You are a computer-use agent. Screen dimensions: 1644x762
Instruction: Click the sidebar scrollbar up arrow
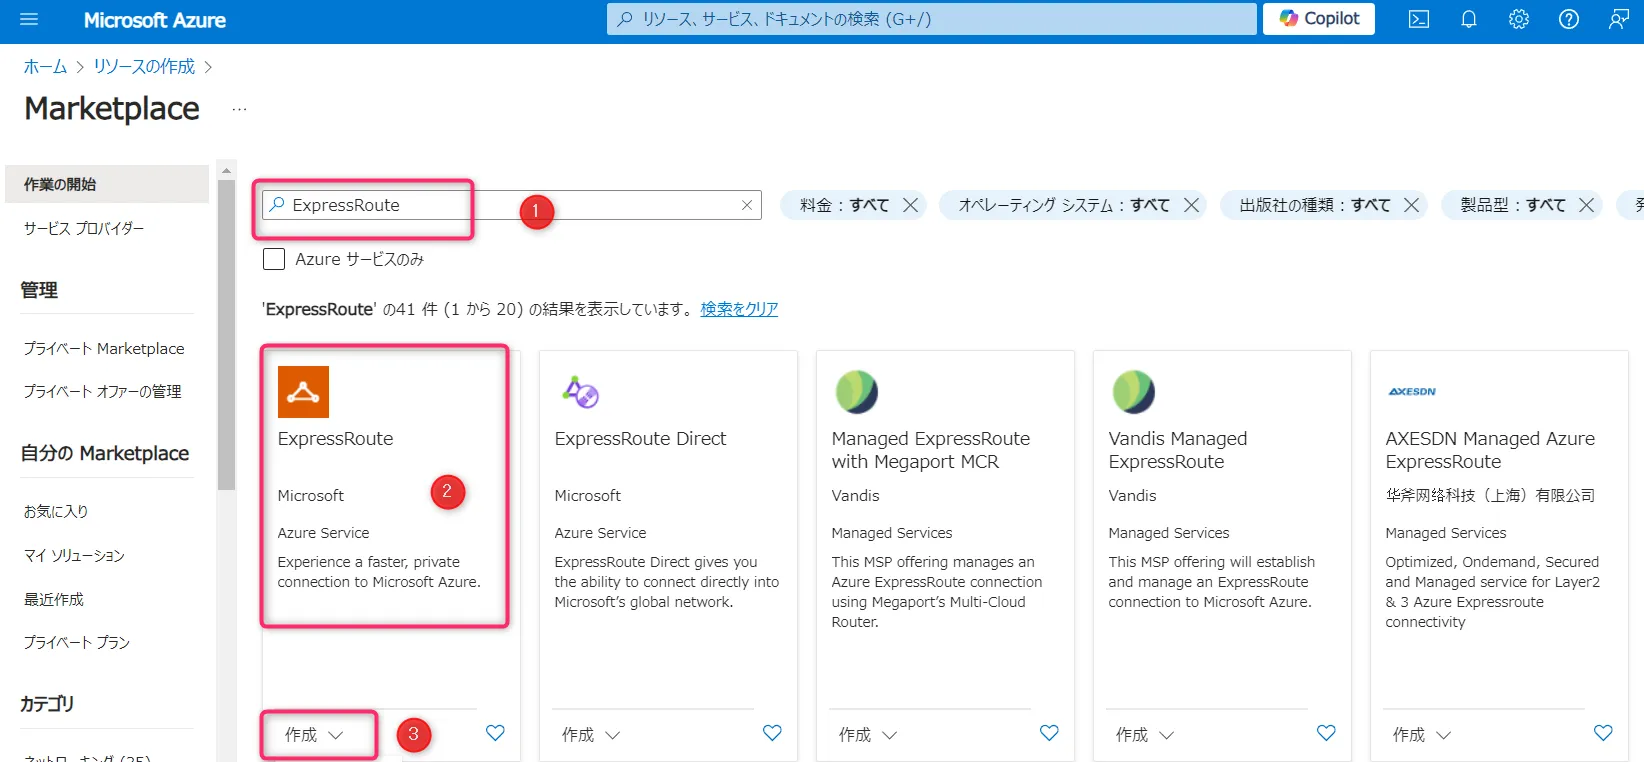coord(226,170)
